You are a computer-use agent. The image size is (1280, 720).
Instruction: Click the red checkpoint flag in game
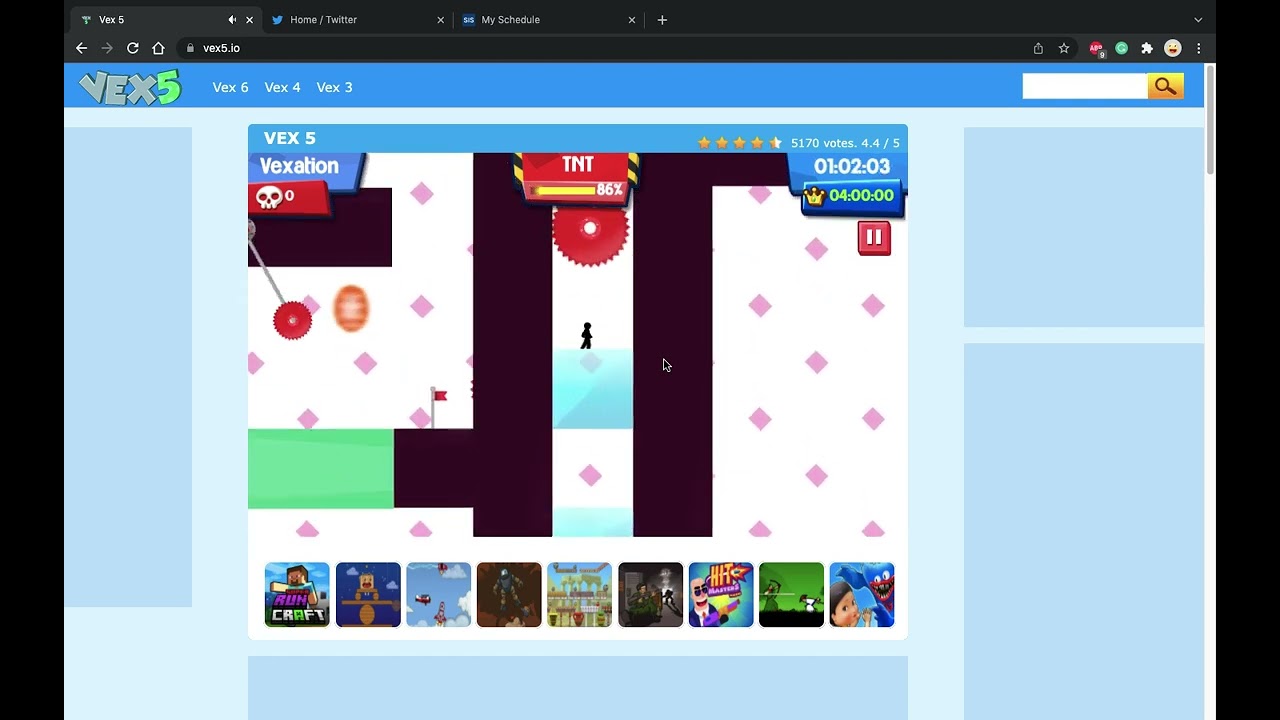coord(438,407)
